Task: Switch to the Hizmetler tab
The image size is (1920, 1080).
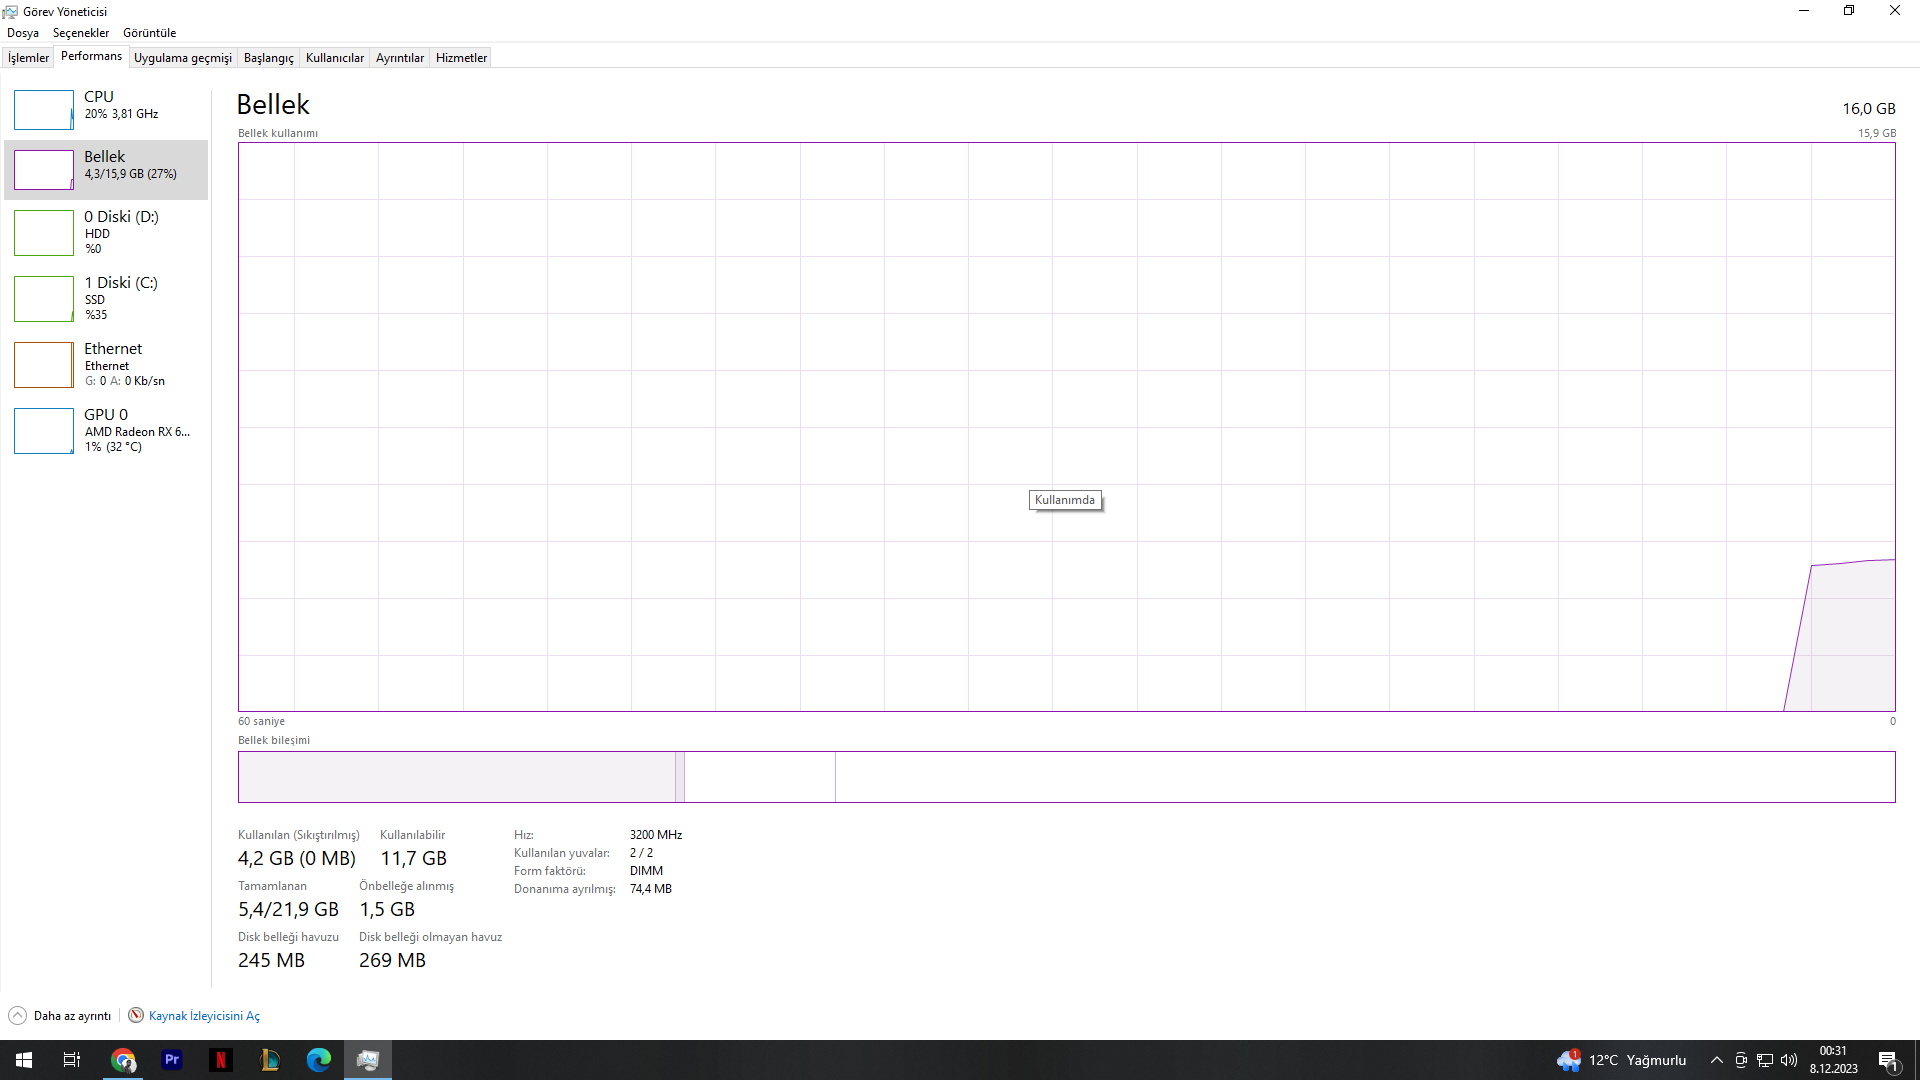Action: [461, 58]
